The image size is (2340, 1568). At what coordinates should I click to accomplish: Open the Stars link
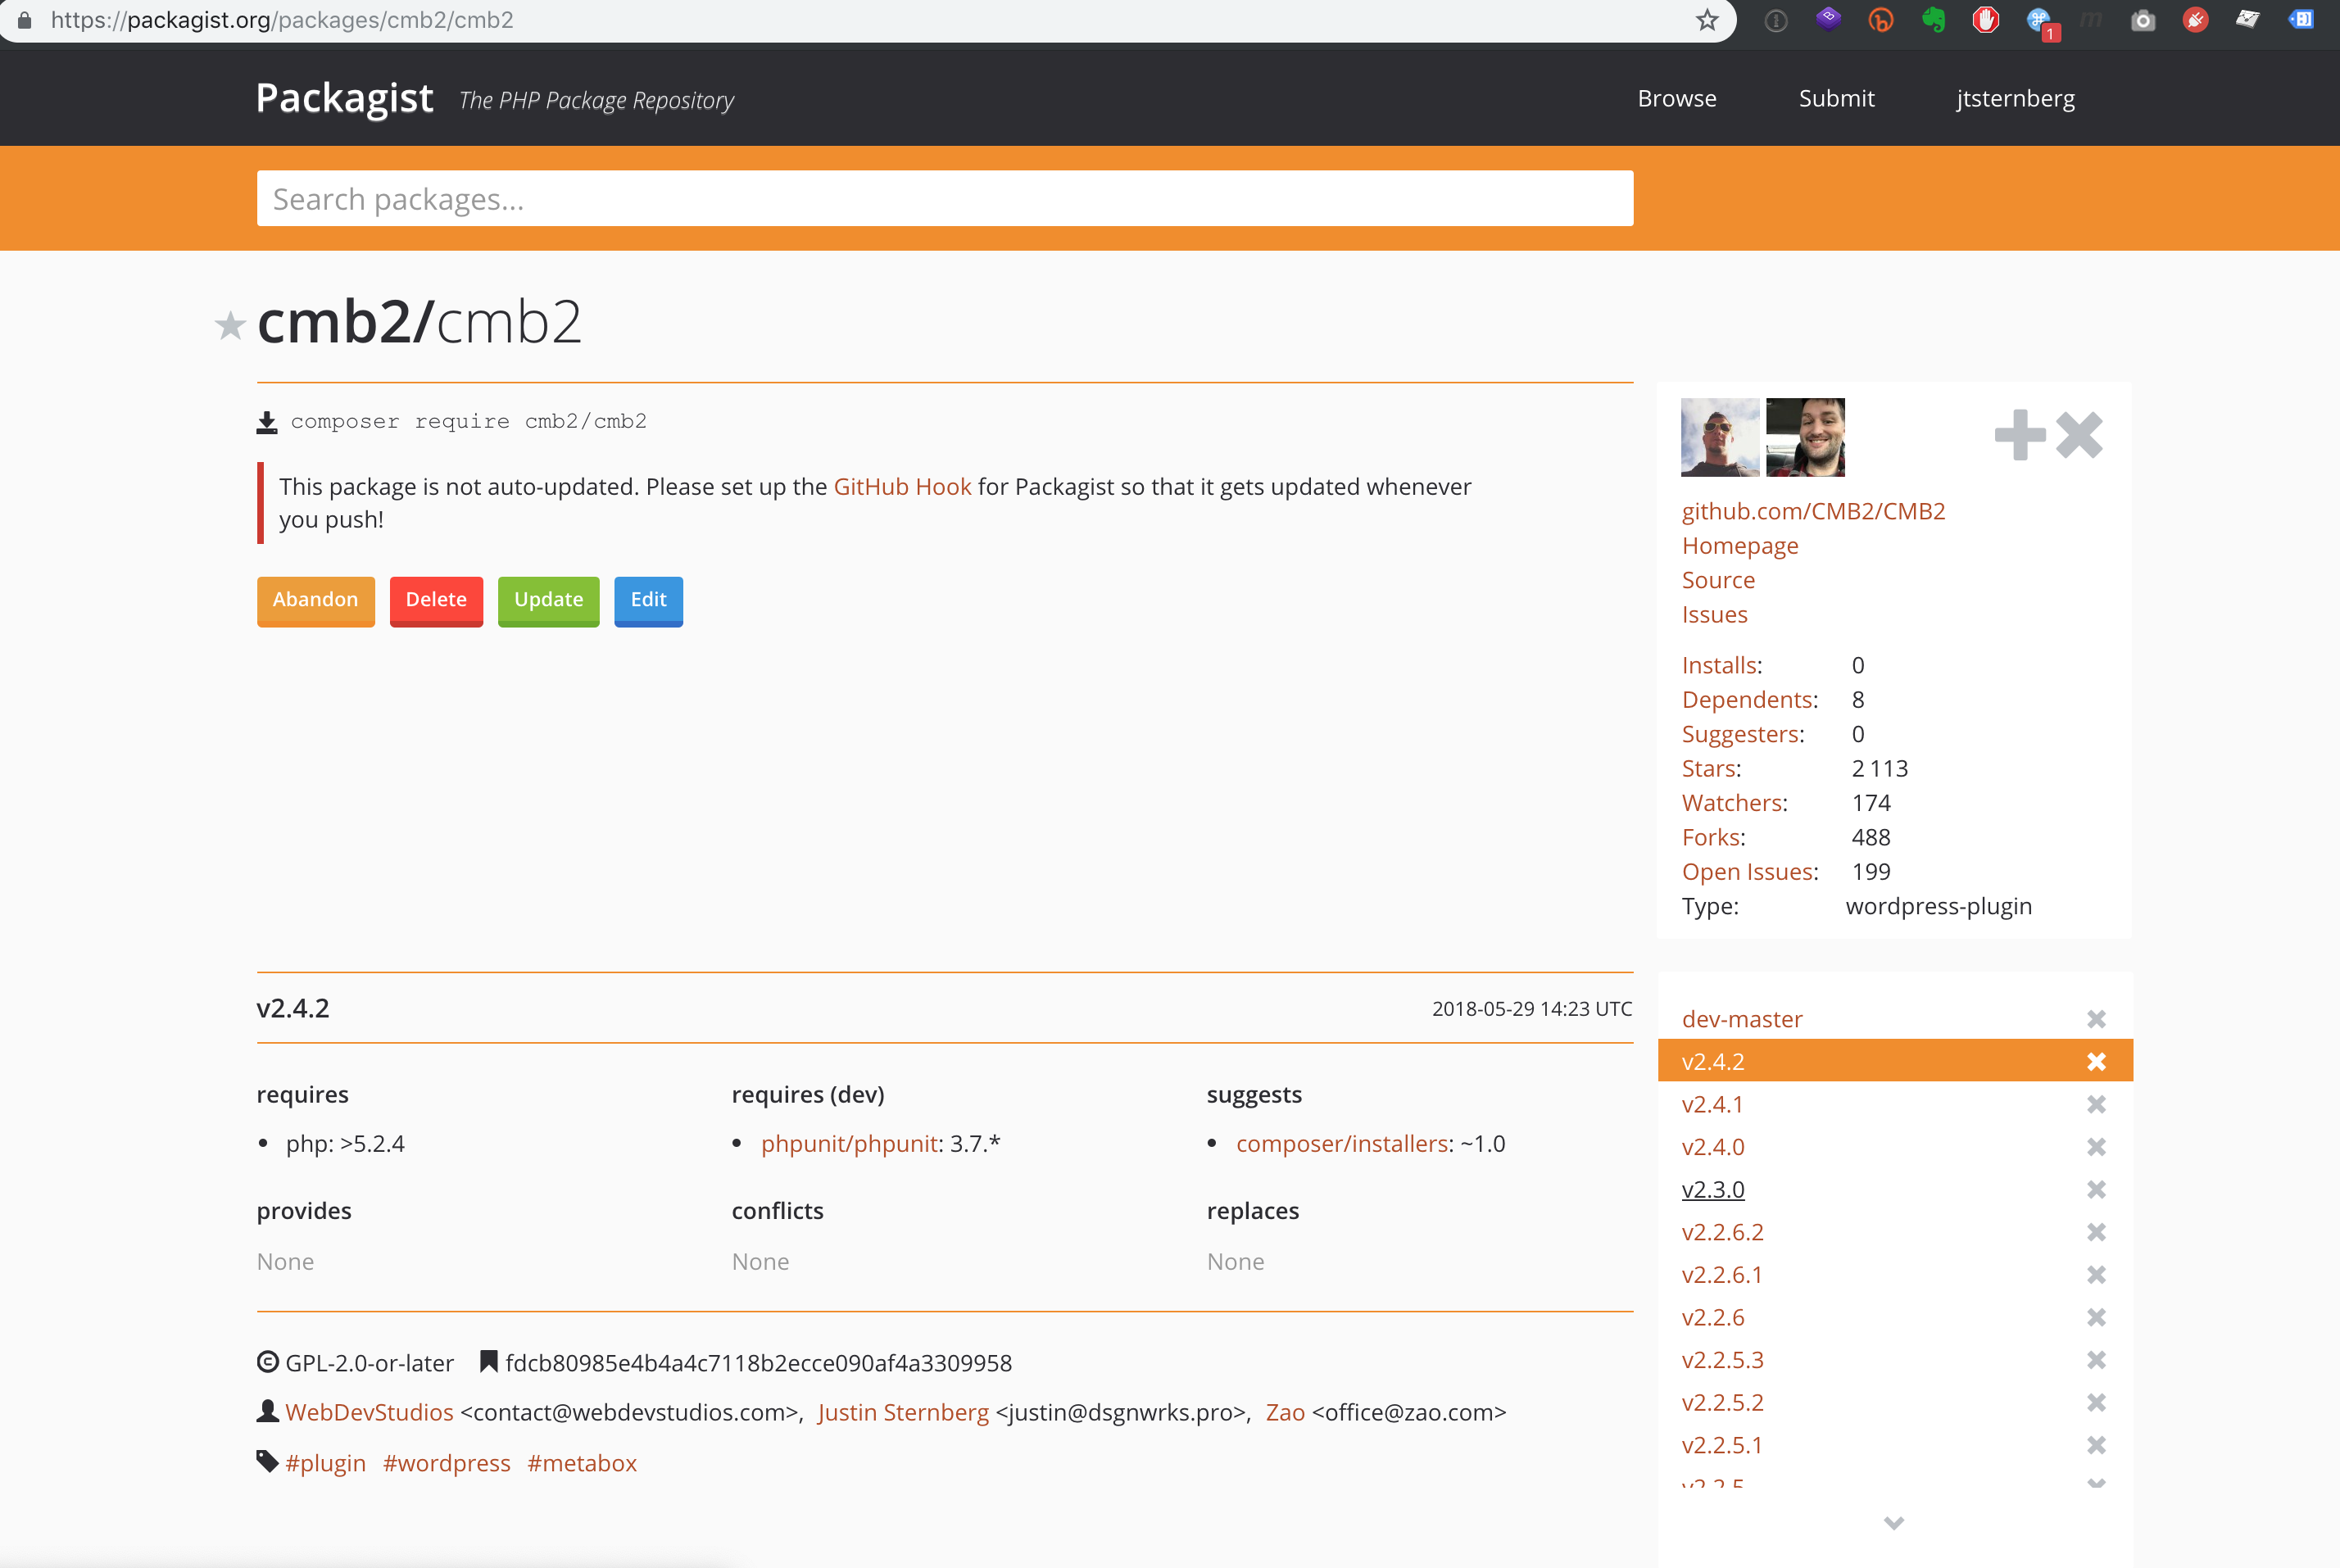click(1709, 768)
